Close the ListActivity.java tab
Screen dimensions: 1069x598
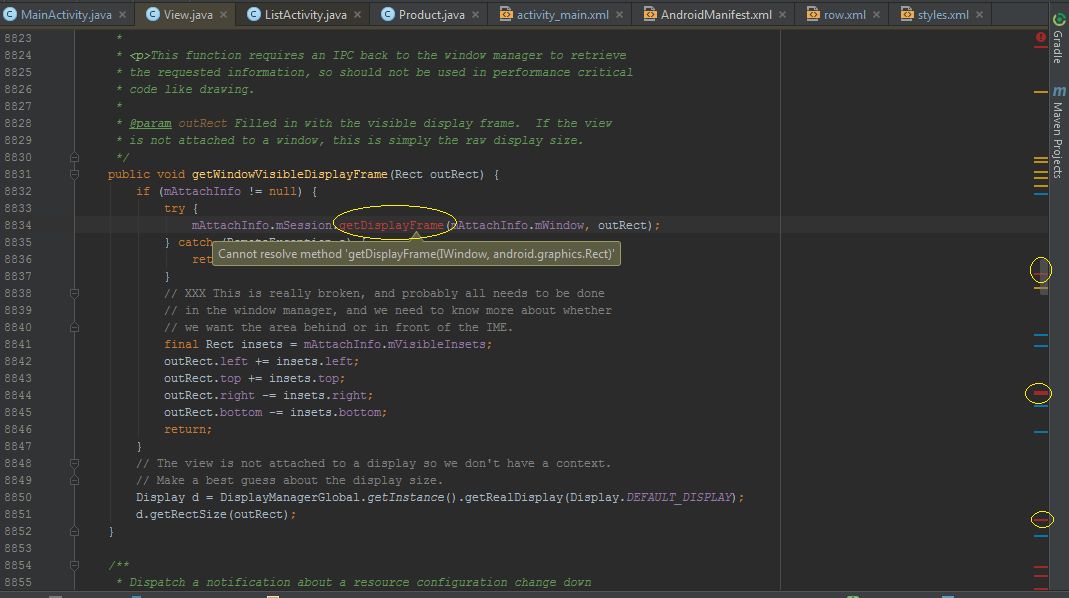(x=357, y=14)
